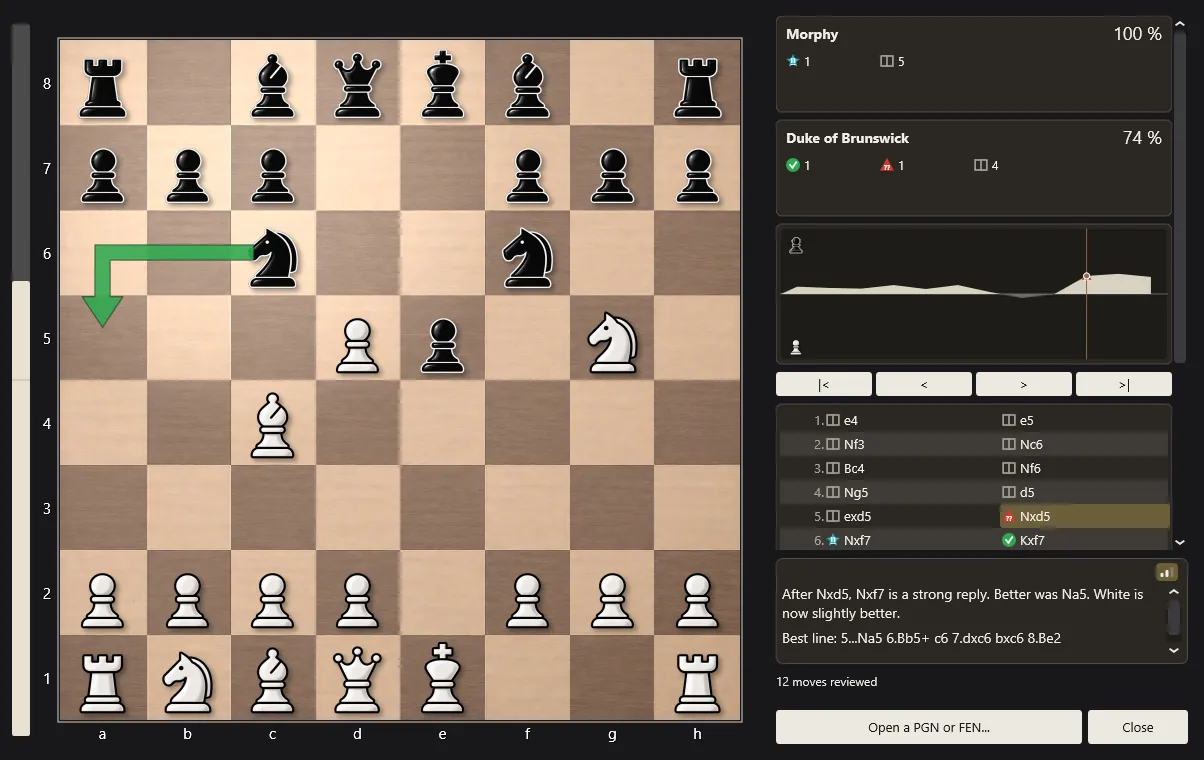Select the black bishop on f8
Screen dimensions: 1204x760
527,84
